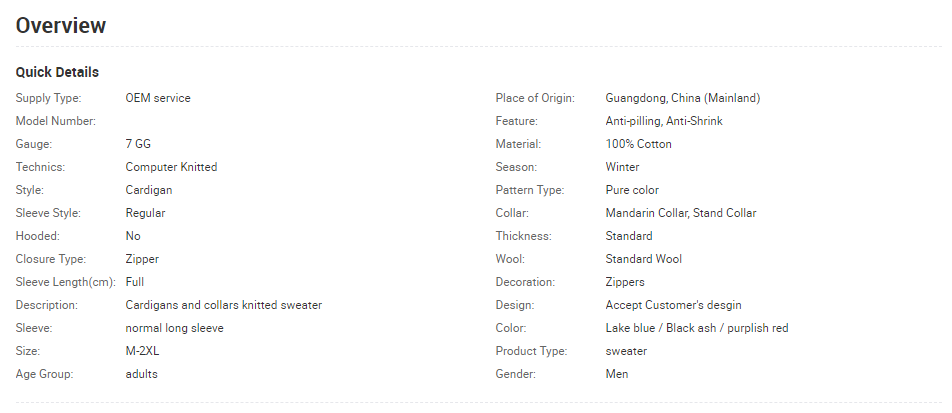Click the Accept Customer's desgin text
This screenshot has width=952, height=413.
tap(673, 305)
